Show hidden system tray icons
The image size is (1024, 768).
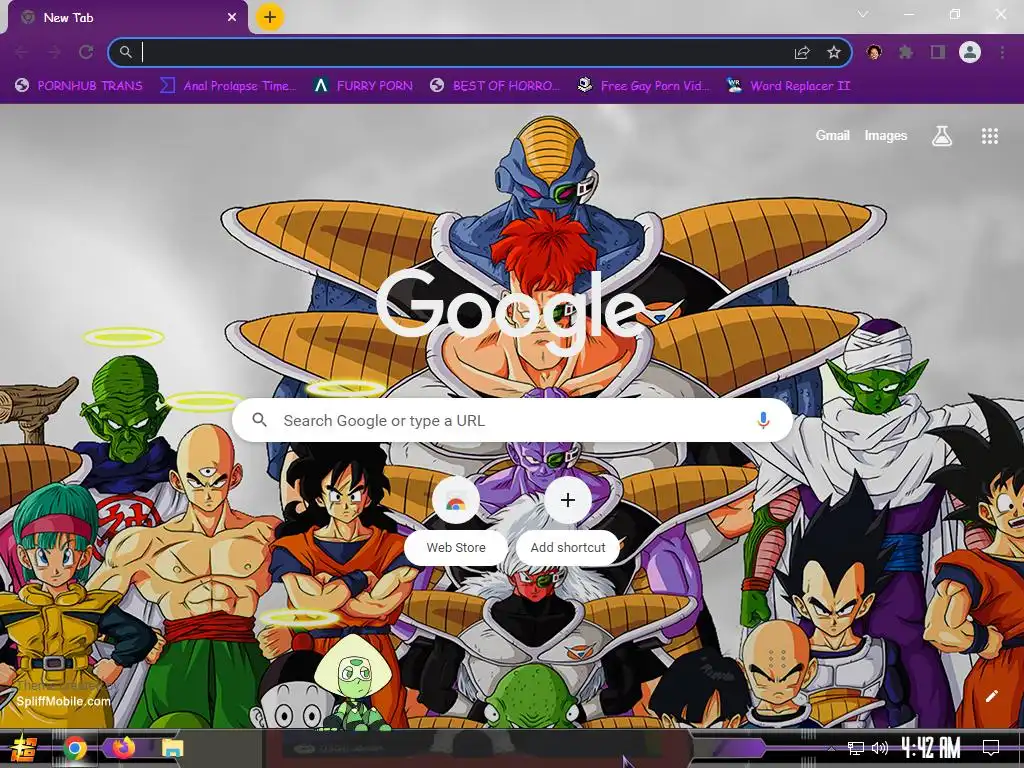[831, 748]
